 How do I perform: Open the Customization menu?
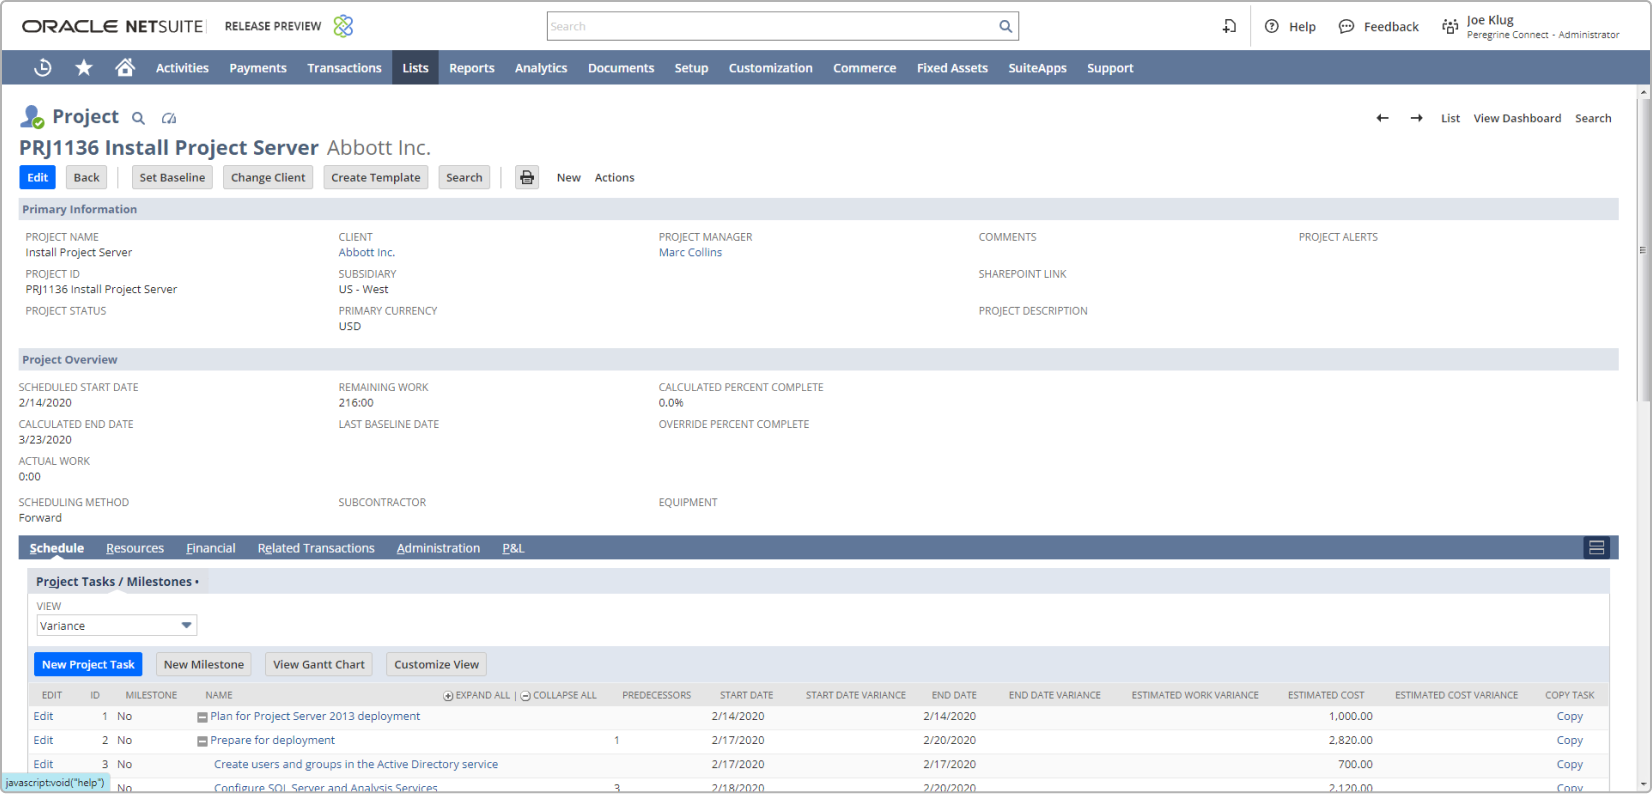coord(770,68)
